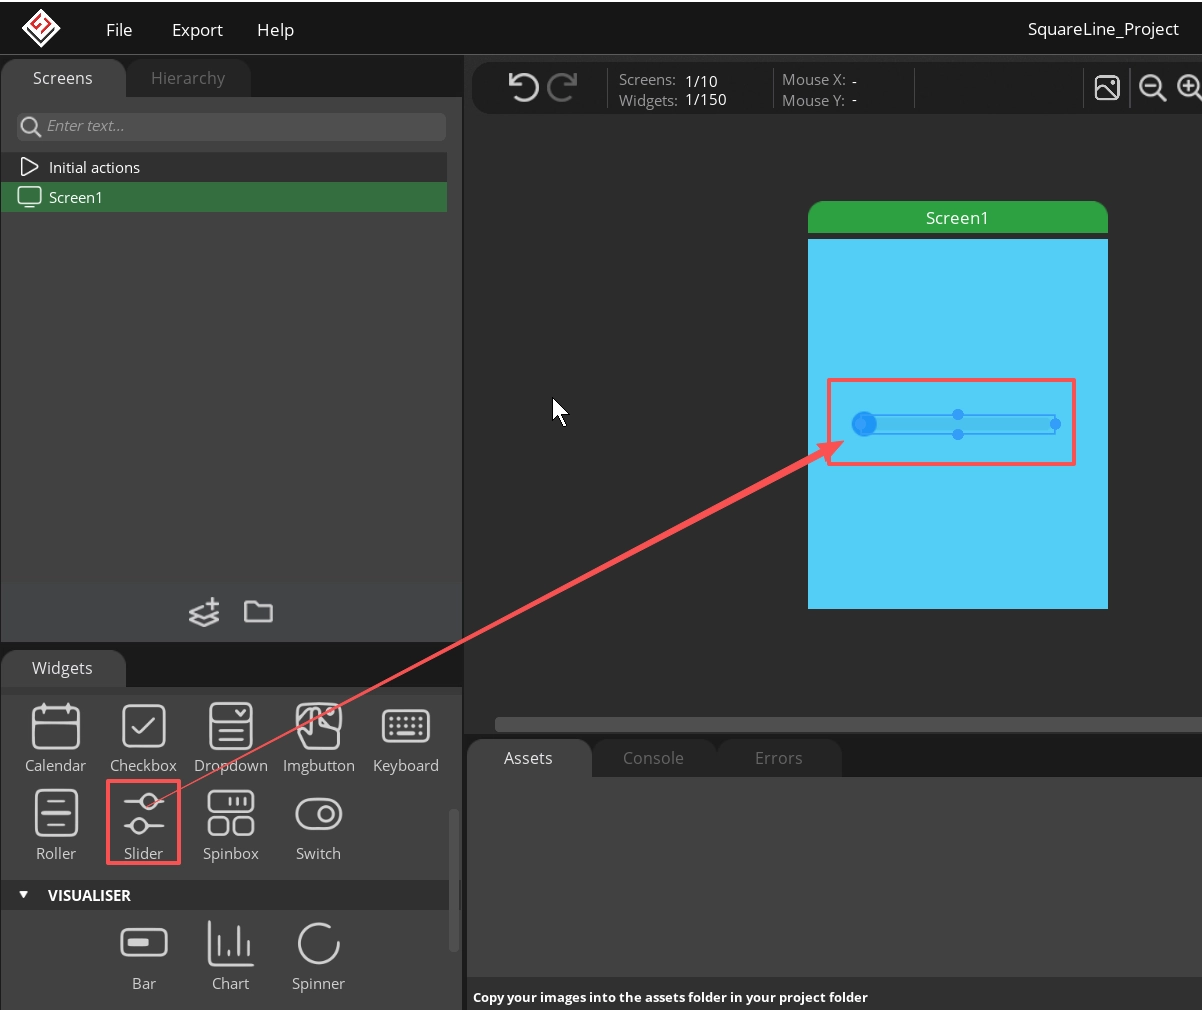The height and width of the screenshot is (1010, 1202).
Task: Click the Mouse X label
Action: [x=813, y=80]
